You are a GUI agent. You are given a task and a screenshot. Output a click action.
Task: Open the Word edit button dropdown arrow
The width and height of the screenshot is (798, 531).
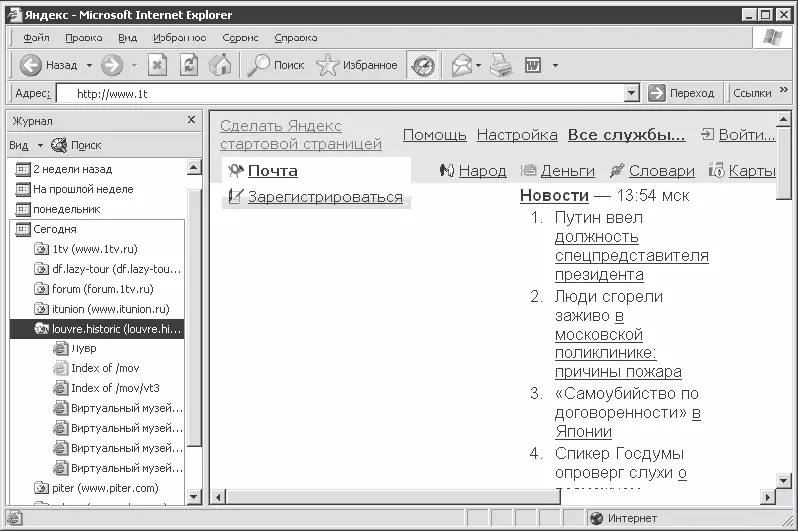[x=555, y=65]
